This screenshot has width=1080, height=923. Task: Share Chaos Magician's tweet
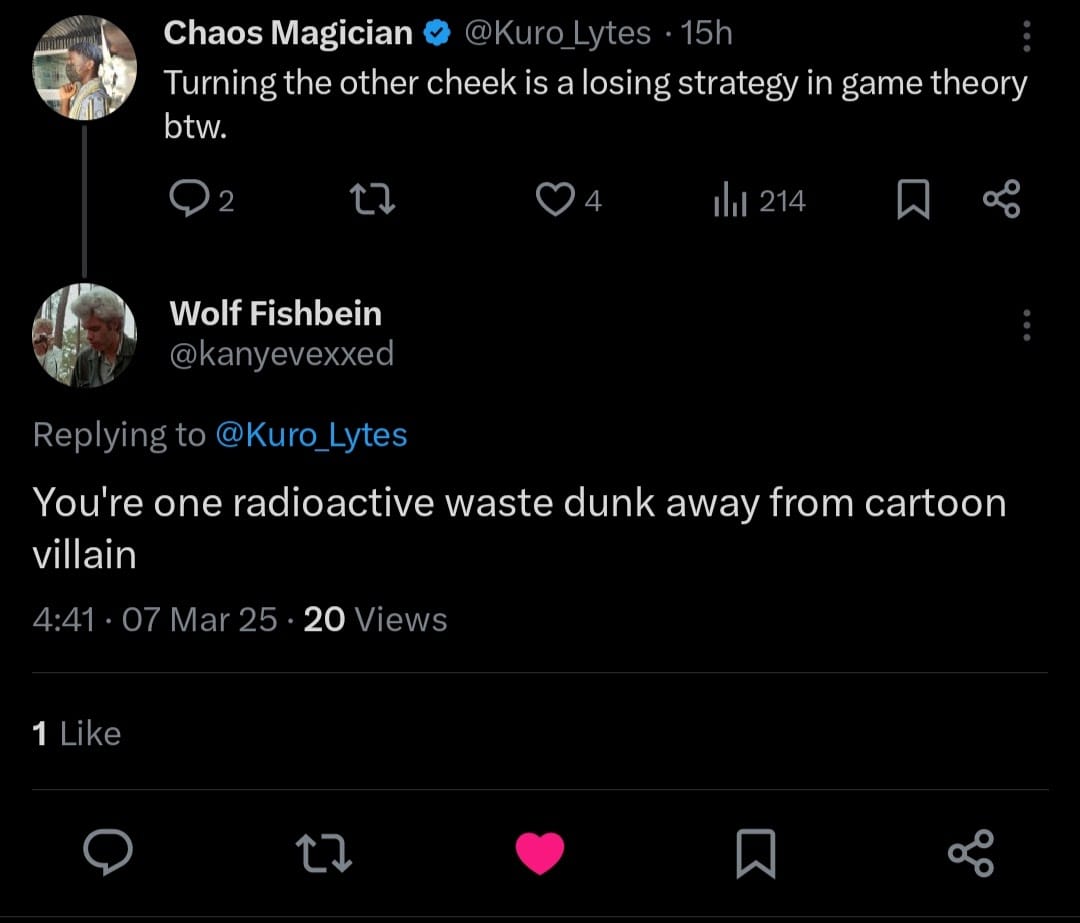pos(1002,199)
